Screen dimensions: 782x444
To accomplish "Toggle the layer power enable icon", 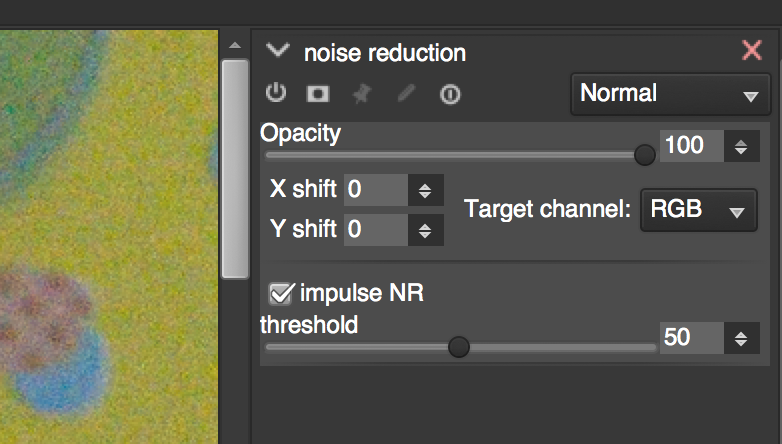I will [x=276, y=93].
